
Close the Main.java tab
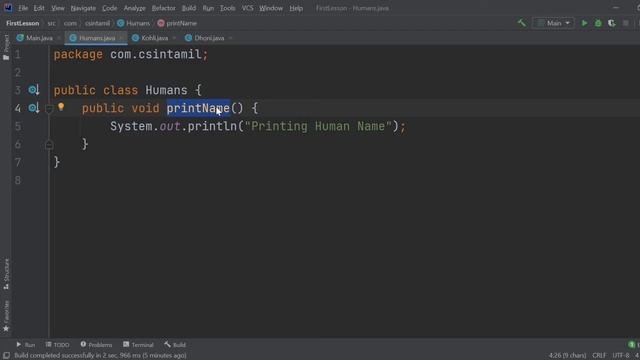pos(59,38)
